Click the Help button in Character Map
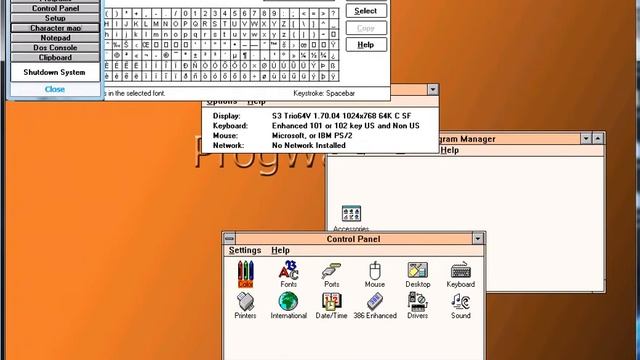Viewport: 640px width, 360px height. point(366,45)
